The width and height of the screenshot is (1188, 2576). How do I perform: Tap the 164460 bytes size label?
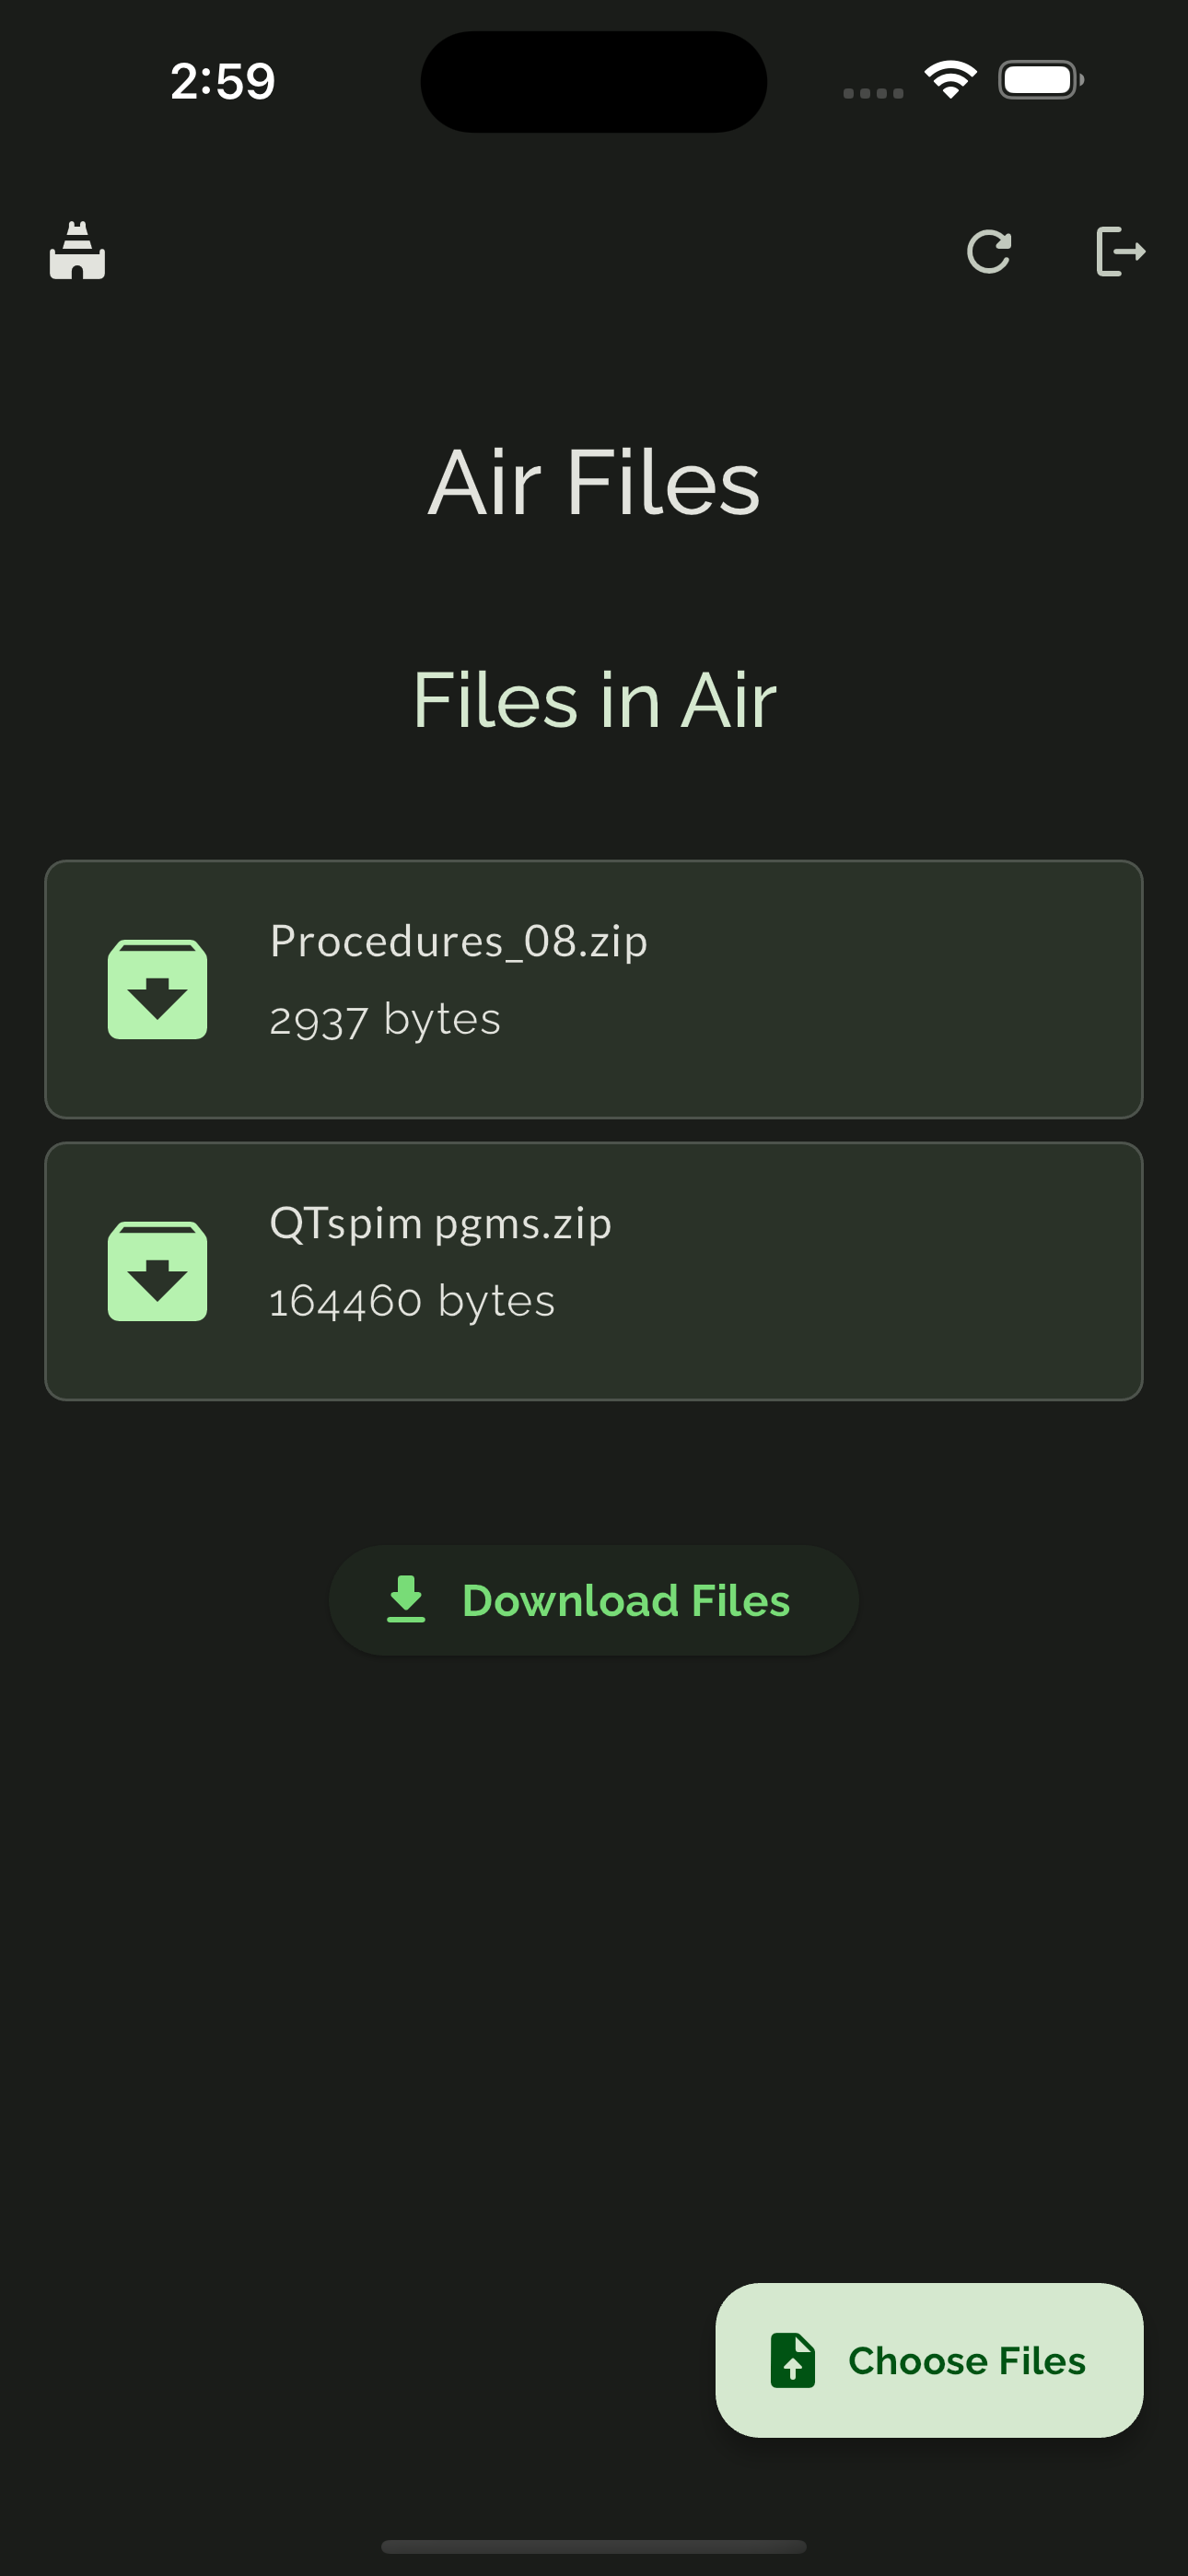[411, 1300]
